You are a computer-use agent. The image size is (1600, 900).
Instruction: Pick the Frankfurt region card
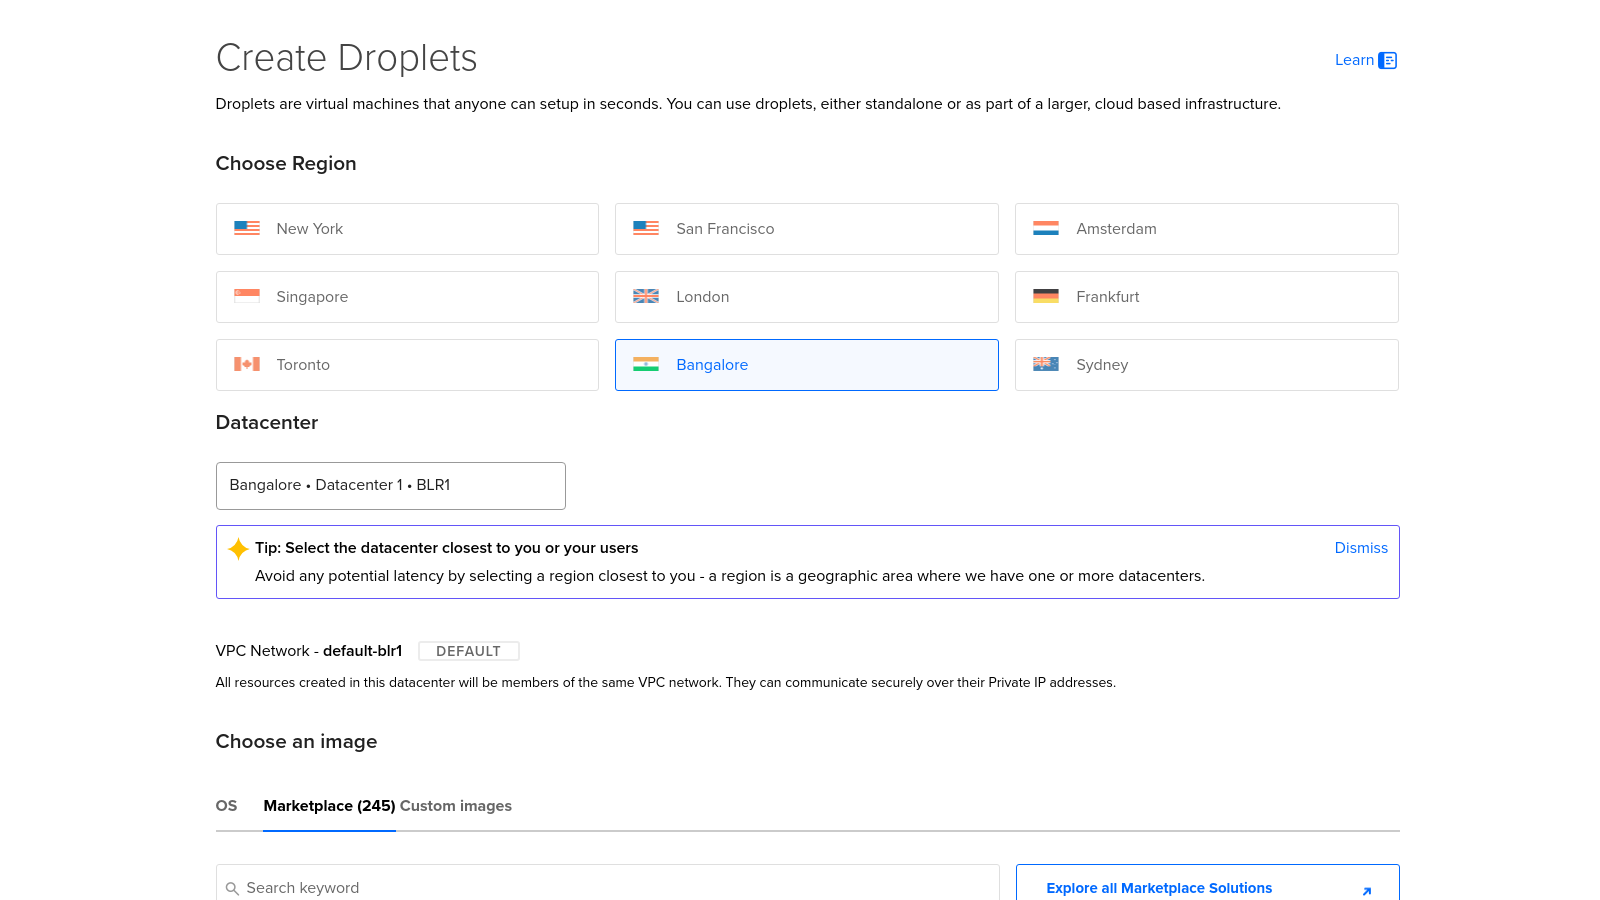coord(1207,297)
